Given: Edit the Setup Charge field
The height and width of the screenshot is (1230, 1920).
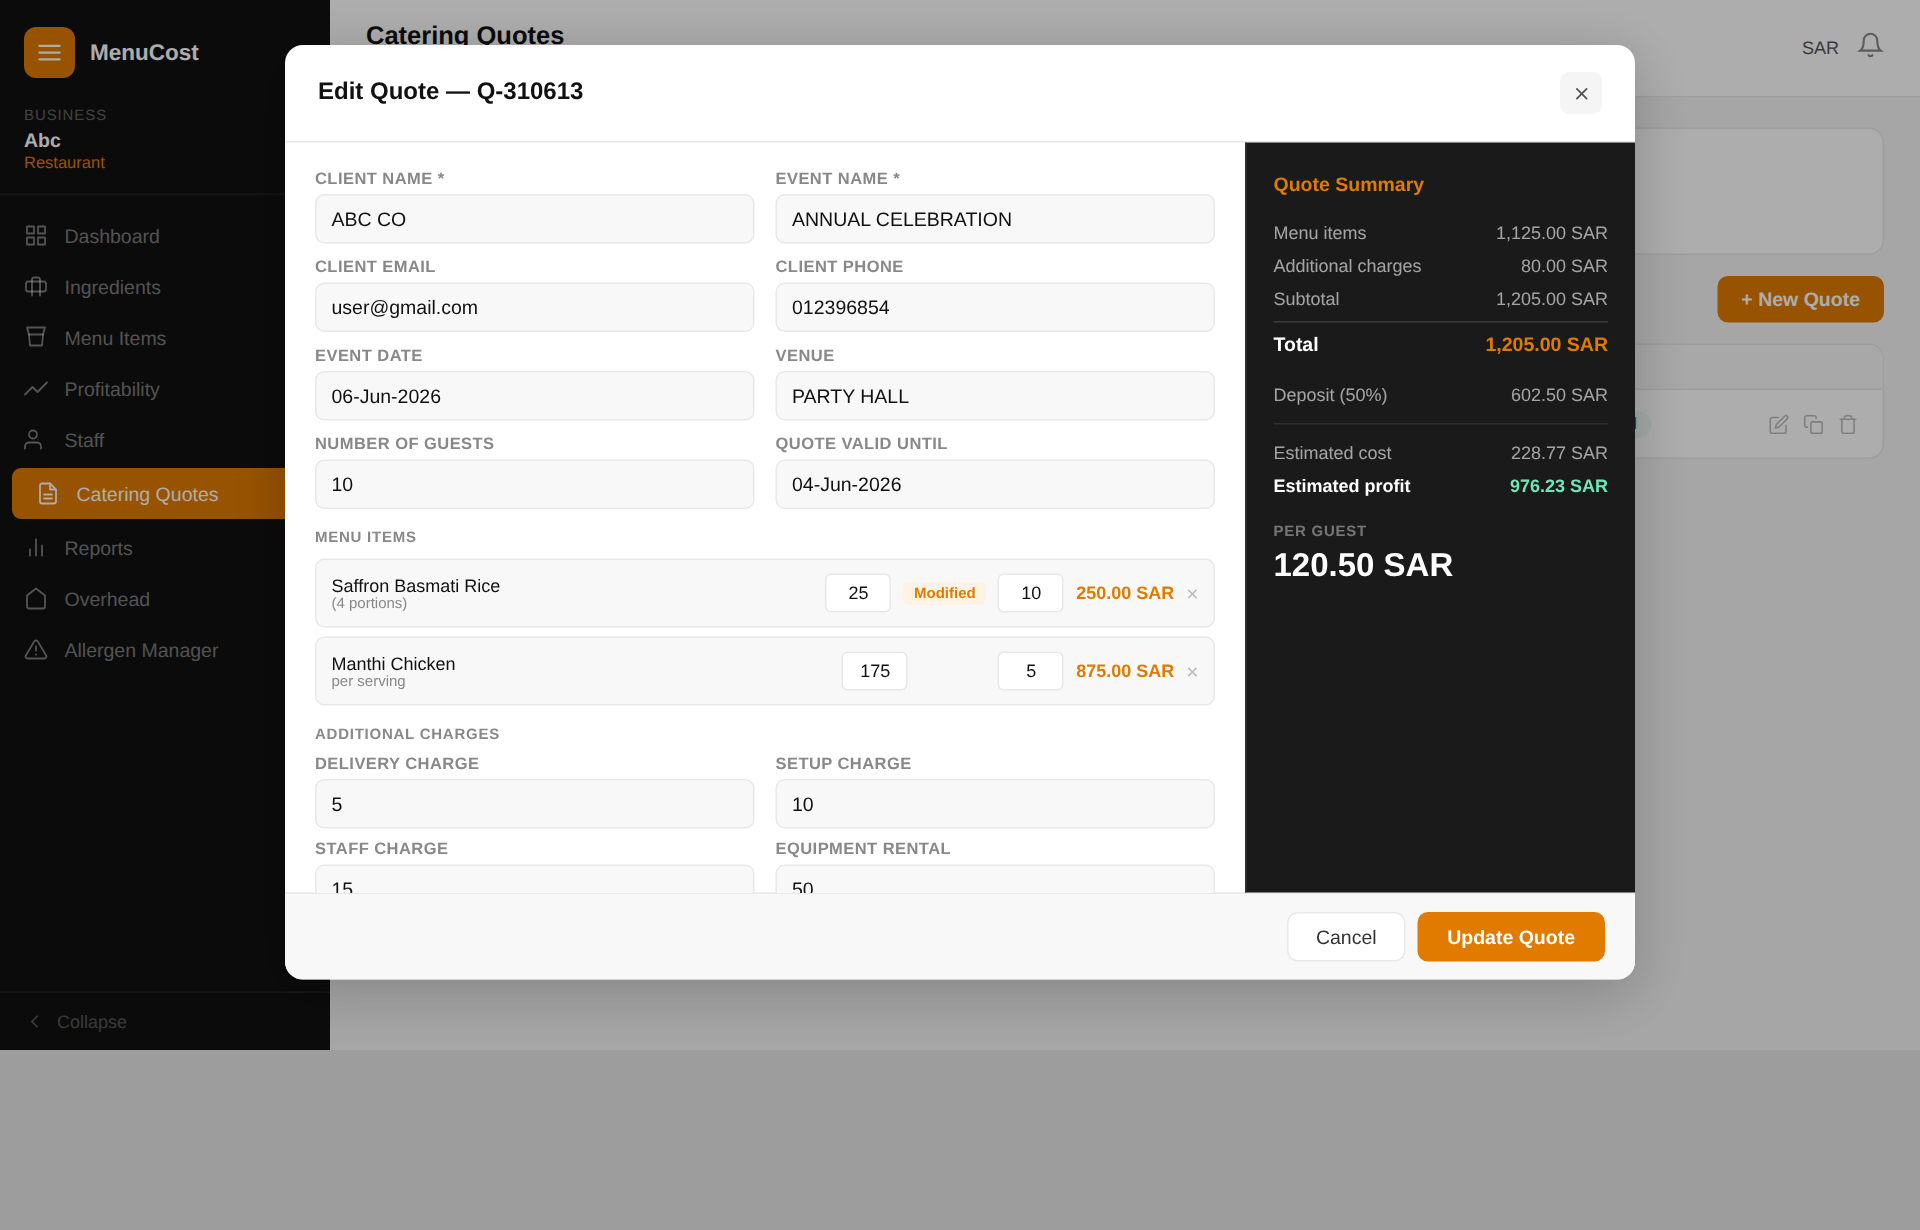Looking at the screenshot, I should 994,804.
